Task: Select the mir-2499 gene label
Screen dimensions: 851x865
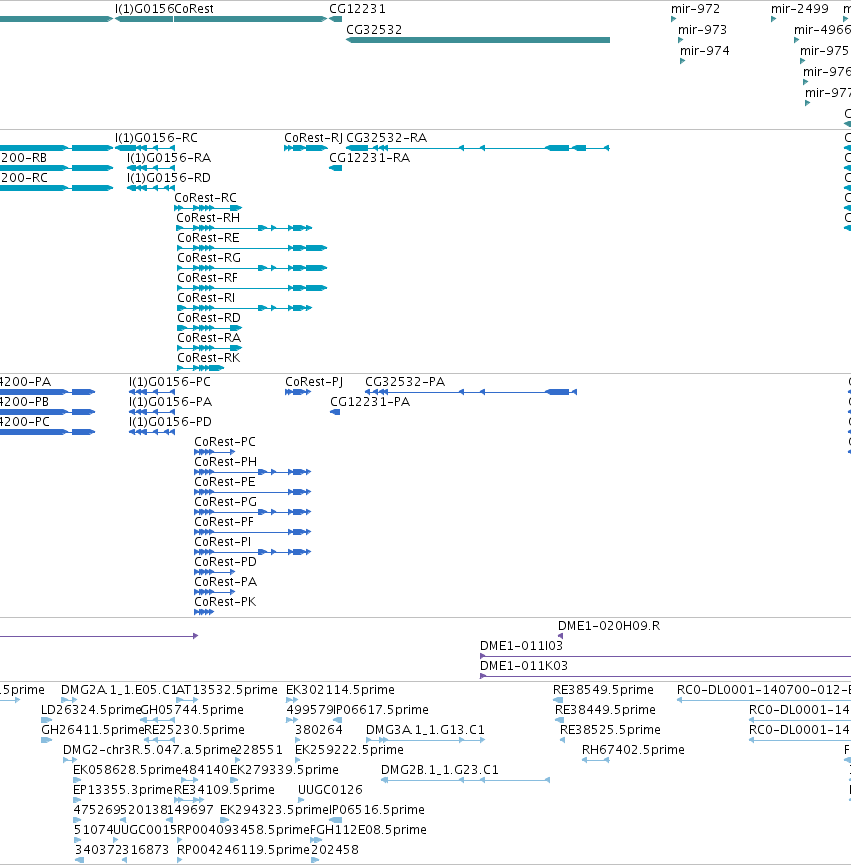Action: coord(800,9)
